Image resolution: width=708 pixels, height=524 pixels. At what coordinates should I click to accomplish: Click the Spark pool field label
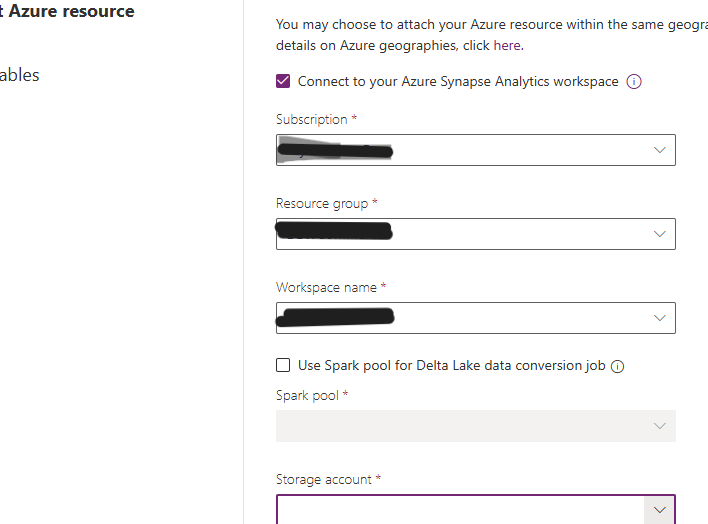coord(307,395)
